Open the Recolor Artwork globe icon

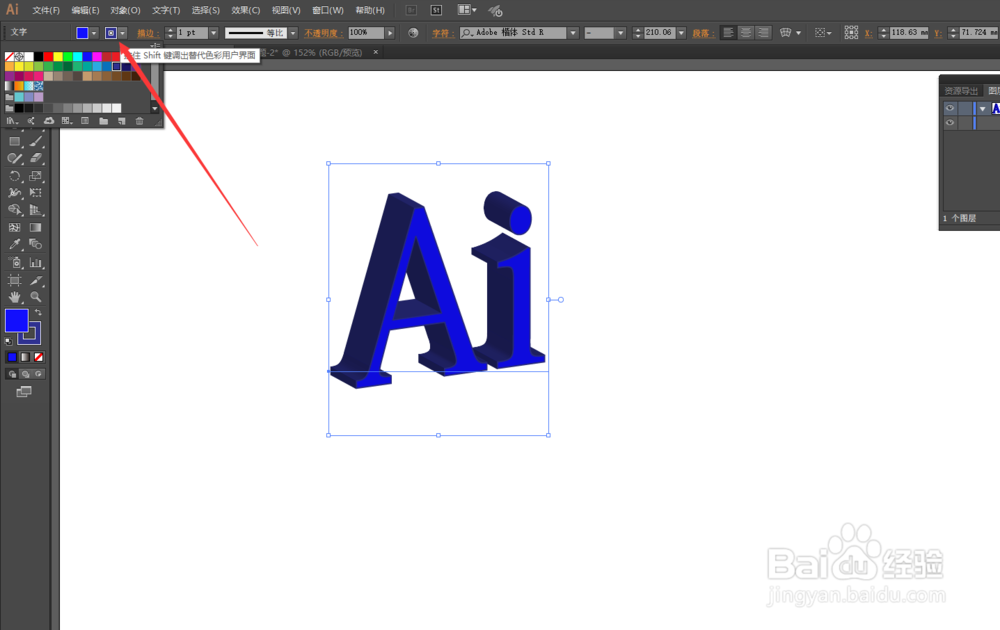(413, 33)
